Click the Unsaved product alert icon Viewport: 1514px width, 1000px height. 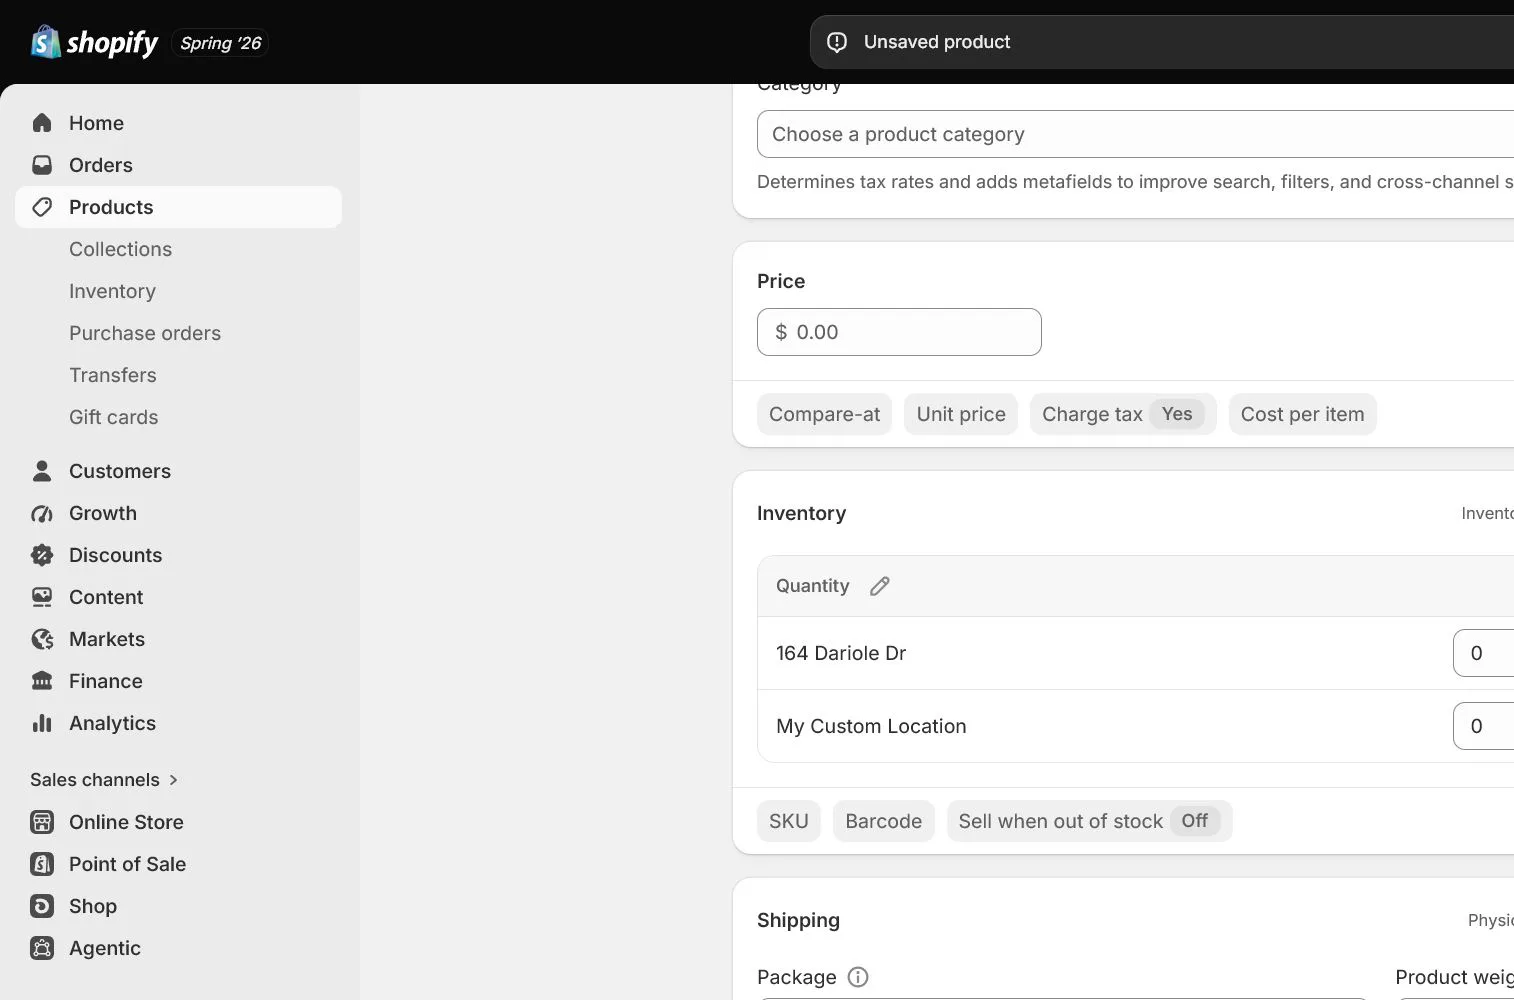coord(837,42)
